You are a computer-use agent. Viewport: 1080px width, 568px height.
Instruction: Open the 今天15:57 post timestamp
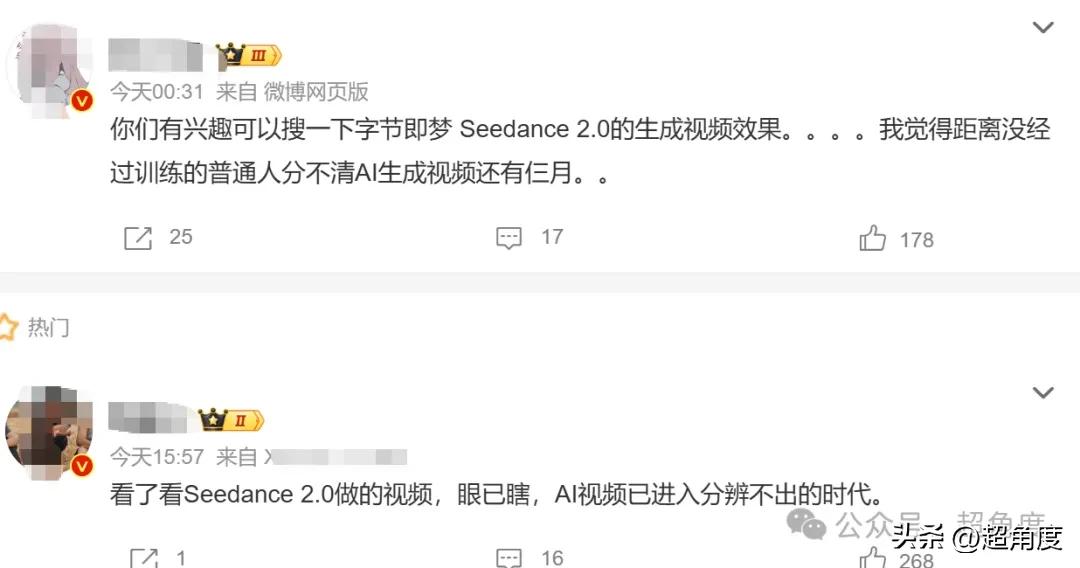(156, 457)
